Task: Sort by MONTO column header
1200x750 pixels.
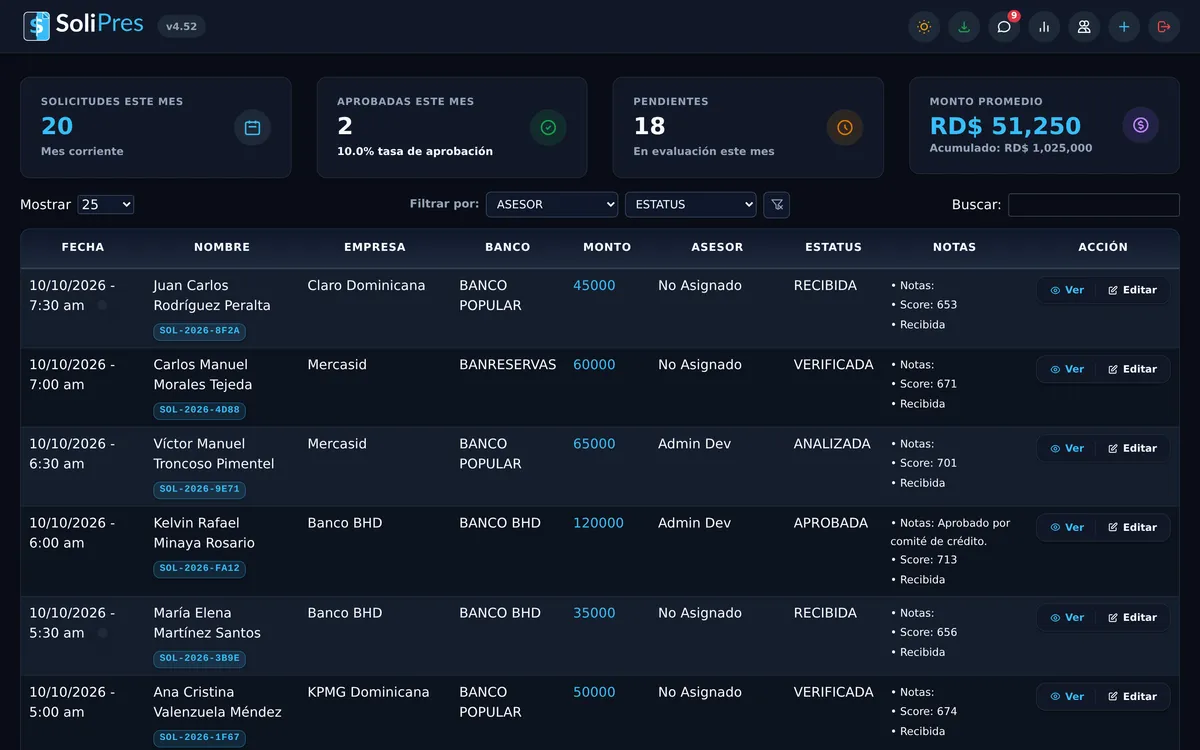Action: tap(607, 247)
